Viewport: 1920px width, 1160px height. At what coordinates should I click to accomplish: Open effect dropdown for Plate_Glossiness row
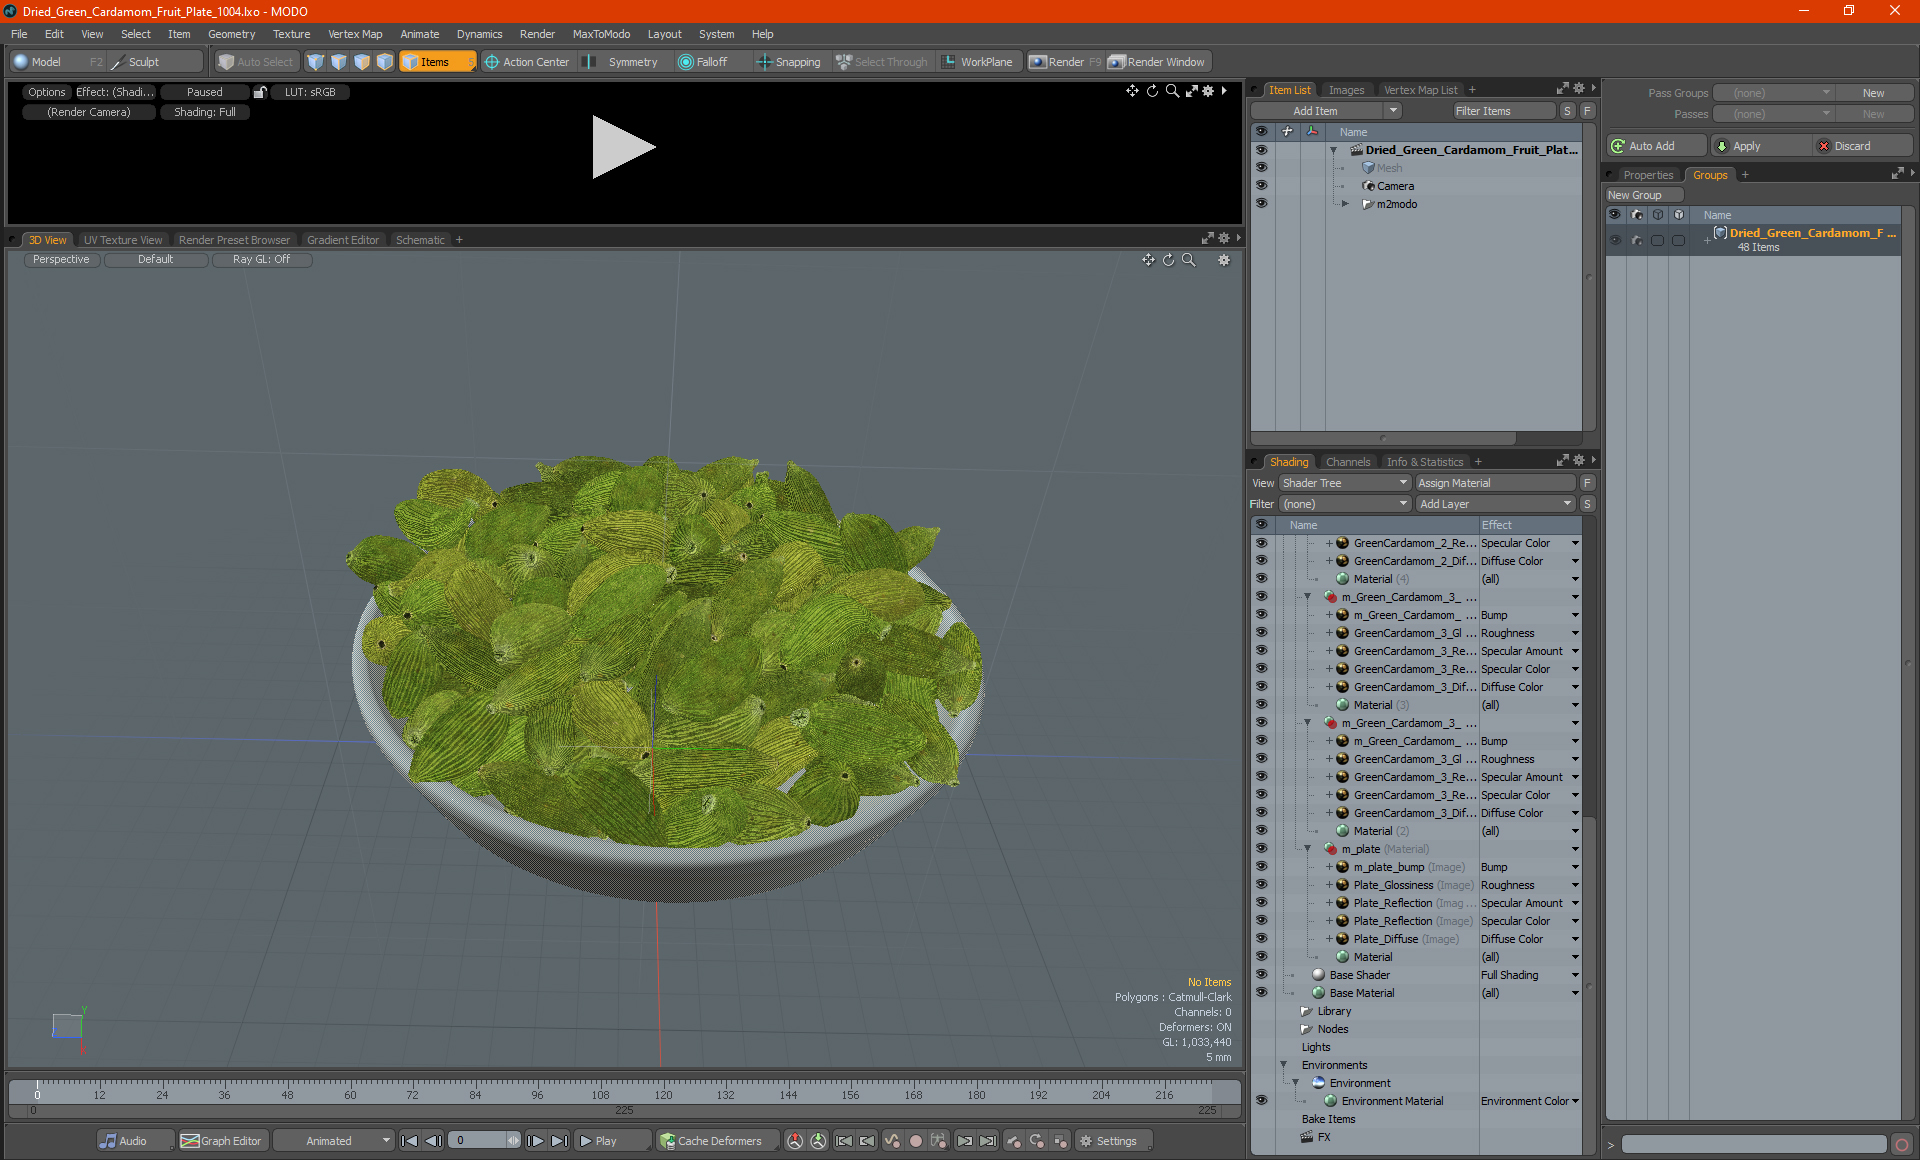click(x=1575, y=885)
